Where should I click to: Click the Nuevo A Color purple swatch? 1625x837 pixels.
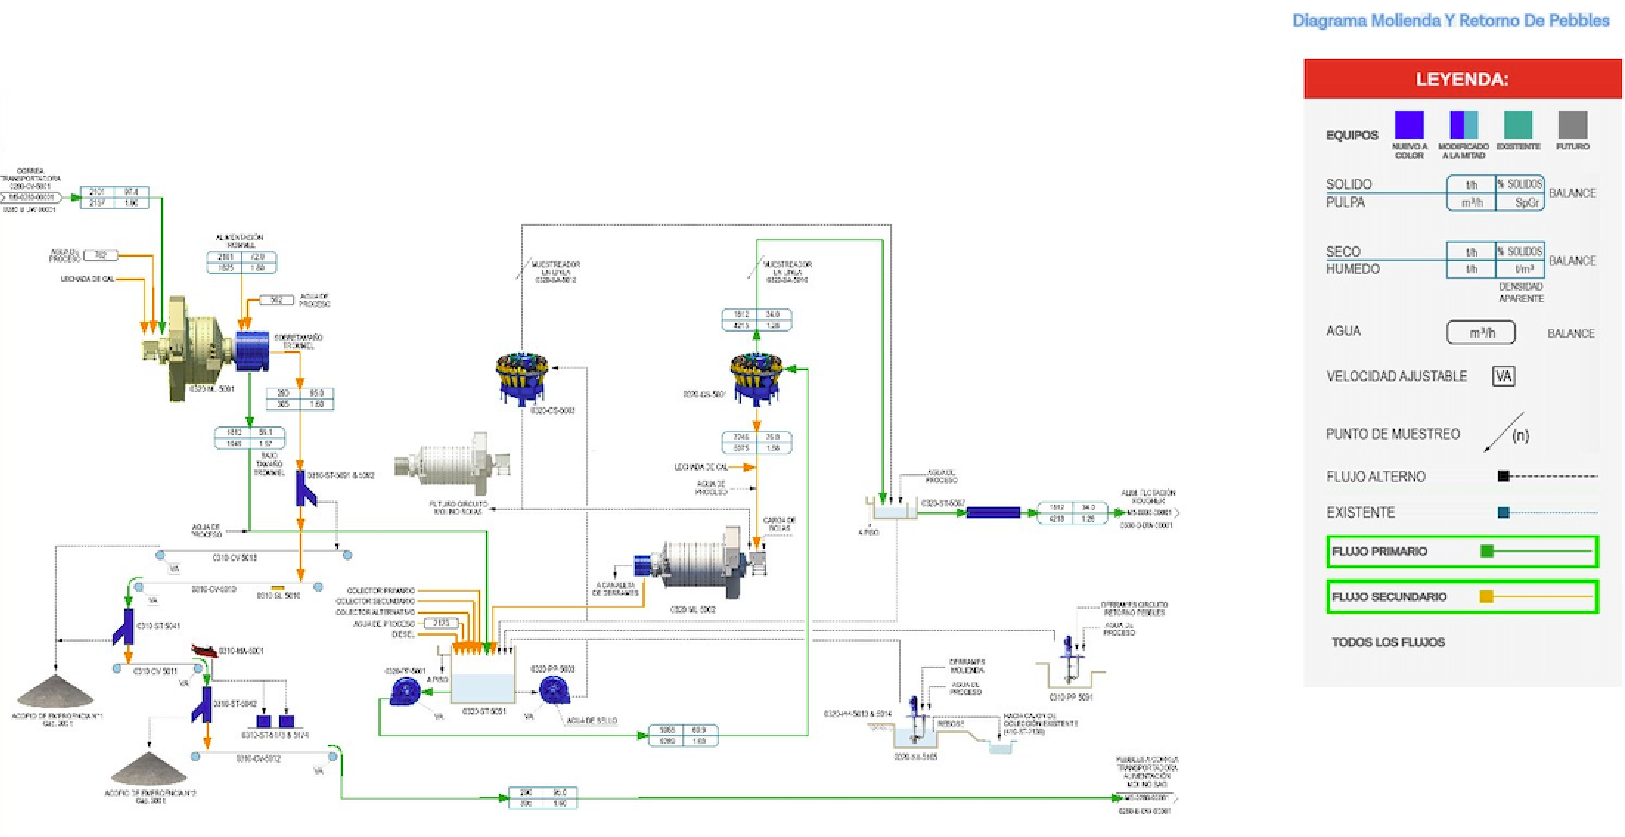coord(1409,125)
